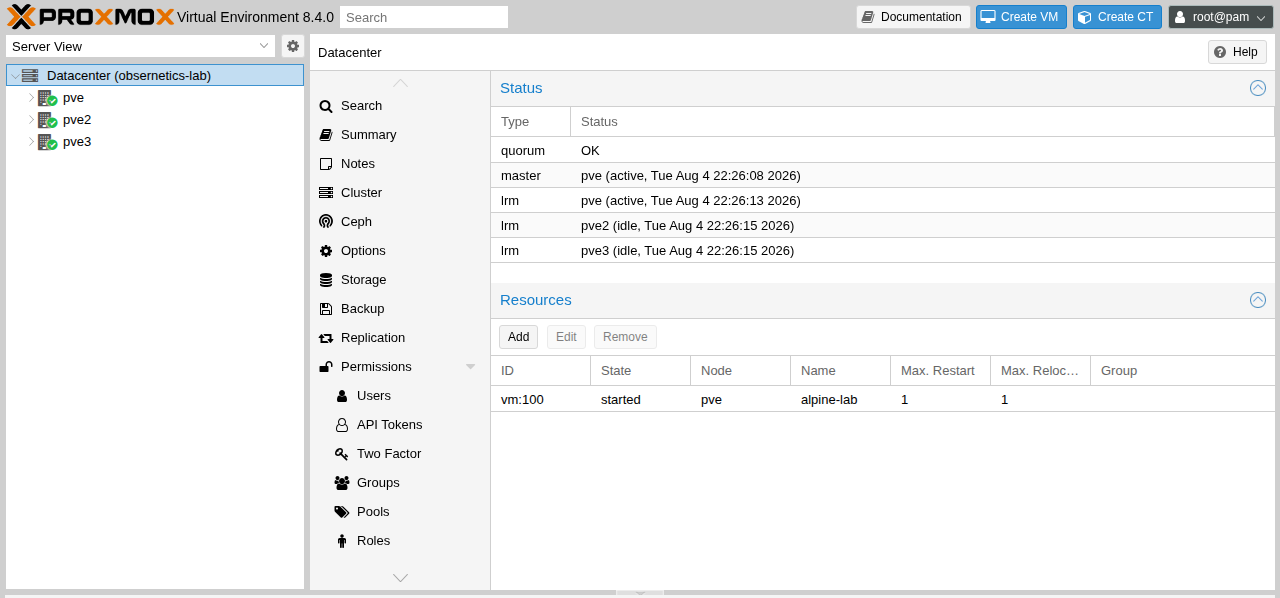Expand the pve3 node in tree
This screenshot has width=1280, height=598.
(31, 142)
